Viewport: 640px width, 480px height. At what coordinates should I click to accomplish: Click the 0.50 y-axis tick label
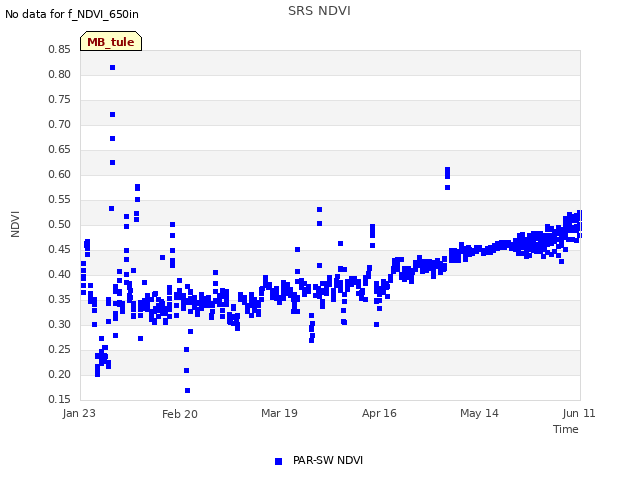59,224
